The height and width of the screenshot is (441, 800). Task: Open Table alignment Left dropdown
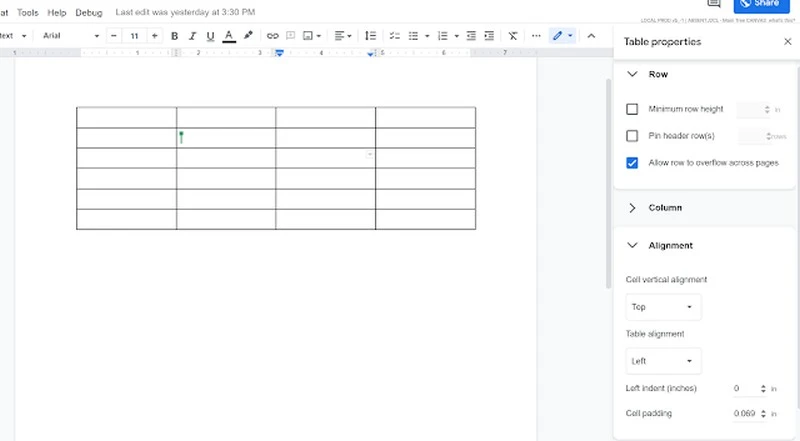tap(663, 361)
